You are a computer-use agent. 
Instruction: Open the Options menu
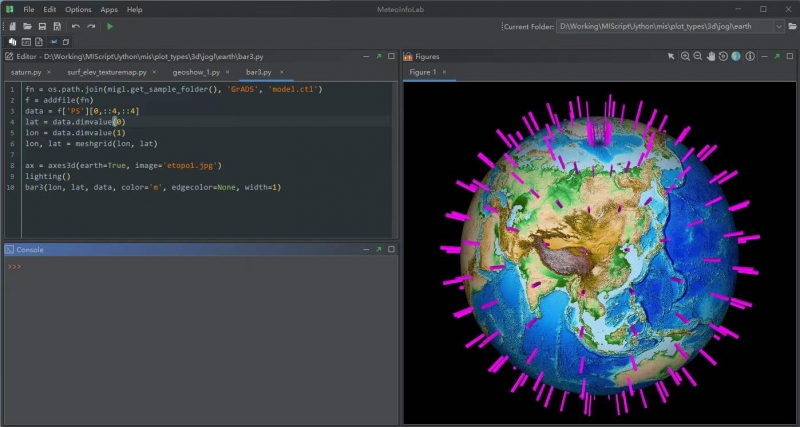pos(78,9)
